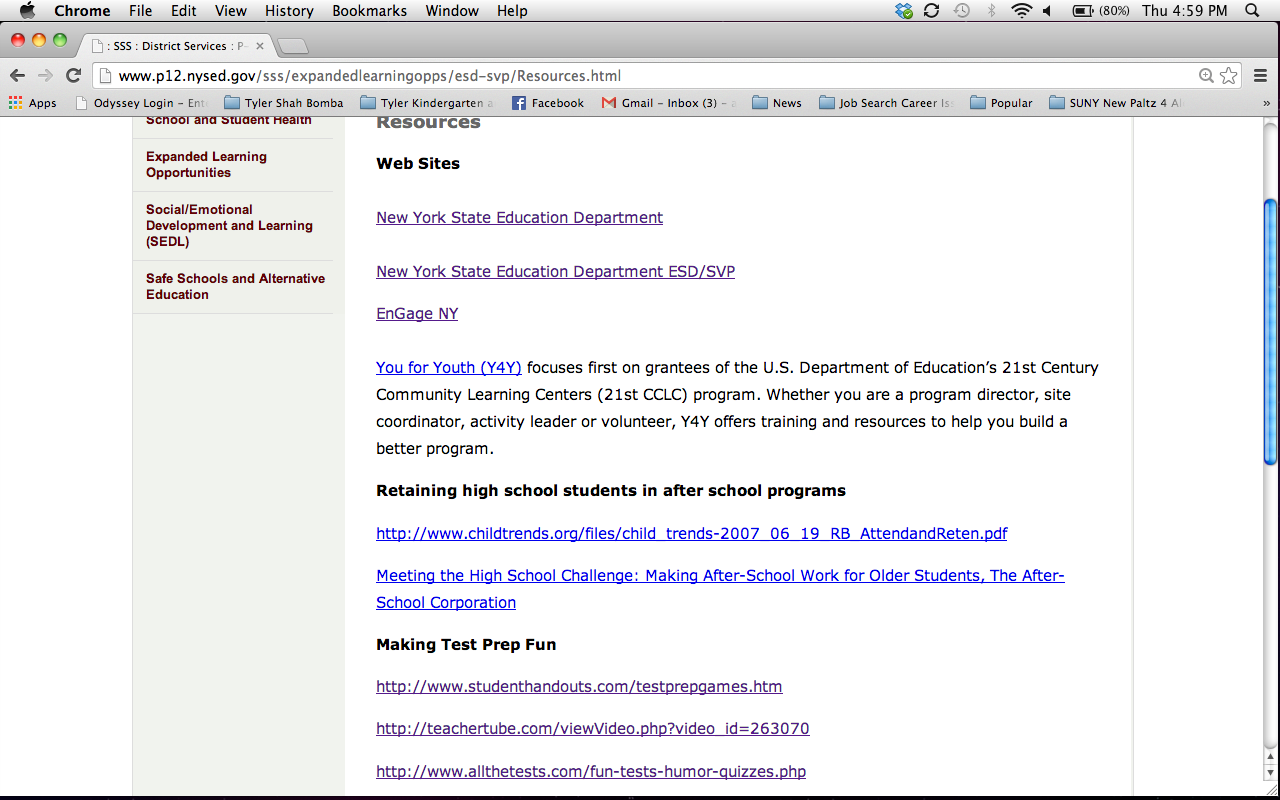This screenshot has width=1280, height=800.
Task: Click the Making Test Prep Fun heading
Action: [x=466, y=644]
